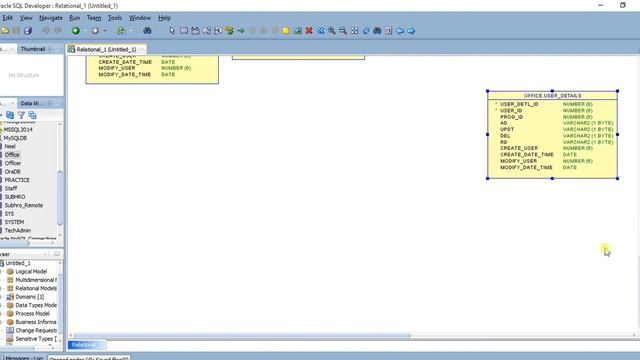This screenshot has height=360, width=640.
Task: Click the schema browser icon beside the filter
Action: [x=32, y=116]
